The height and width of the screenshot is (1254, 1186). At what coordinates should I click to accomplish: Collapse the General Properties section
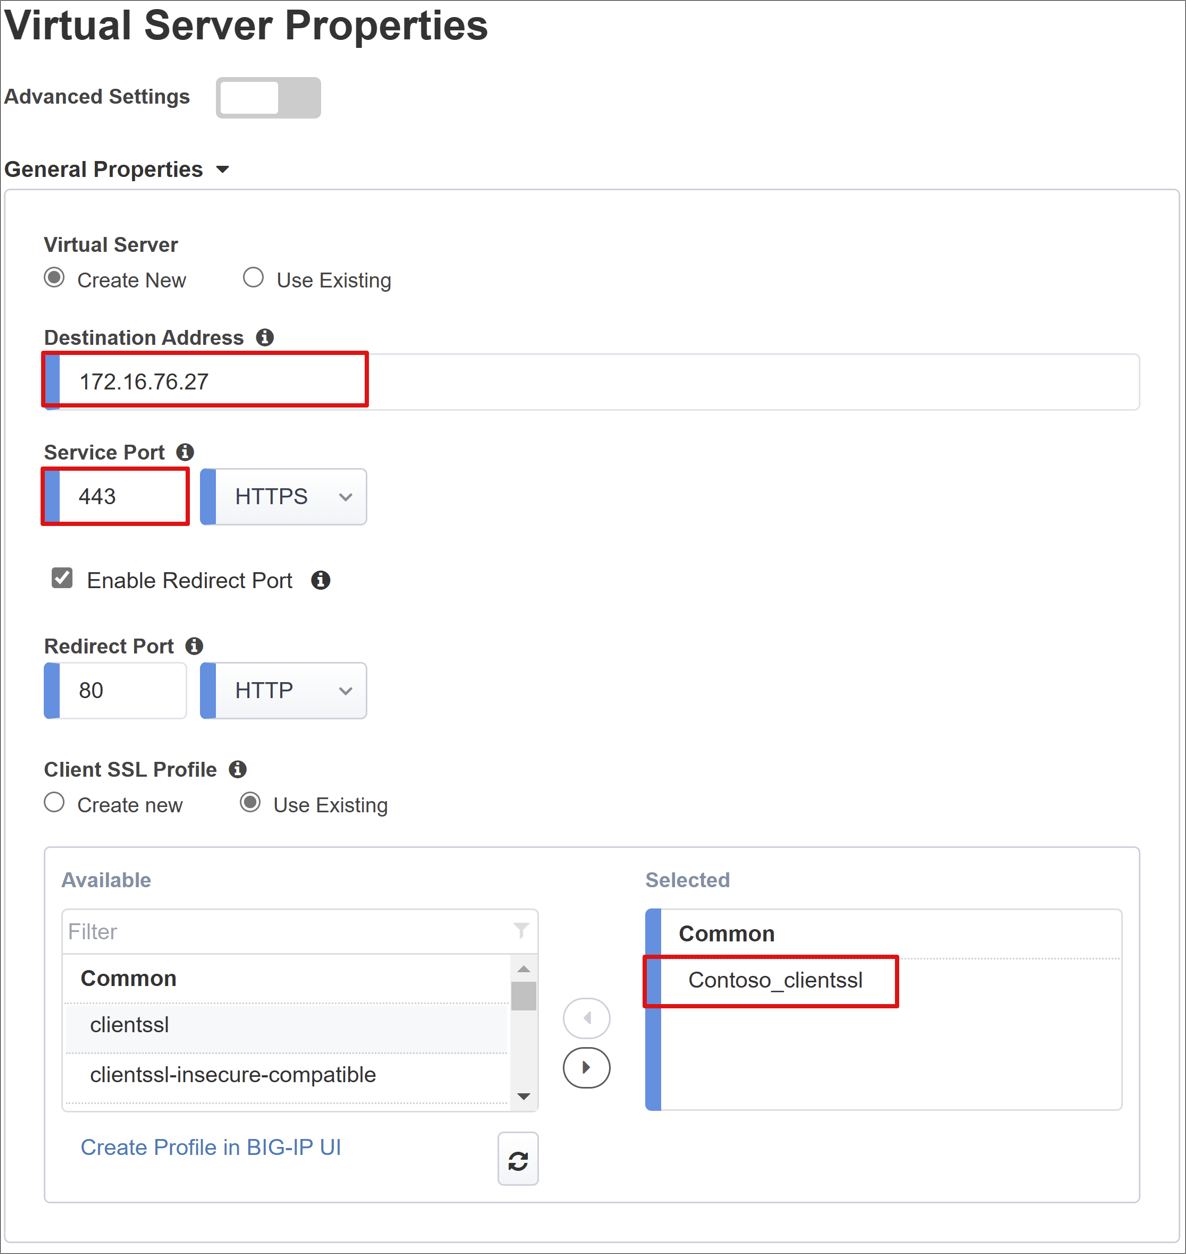point(222,169)
